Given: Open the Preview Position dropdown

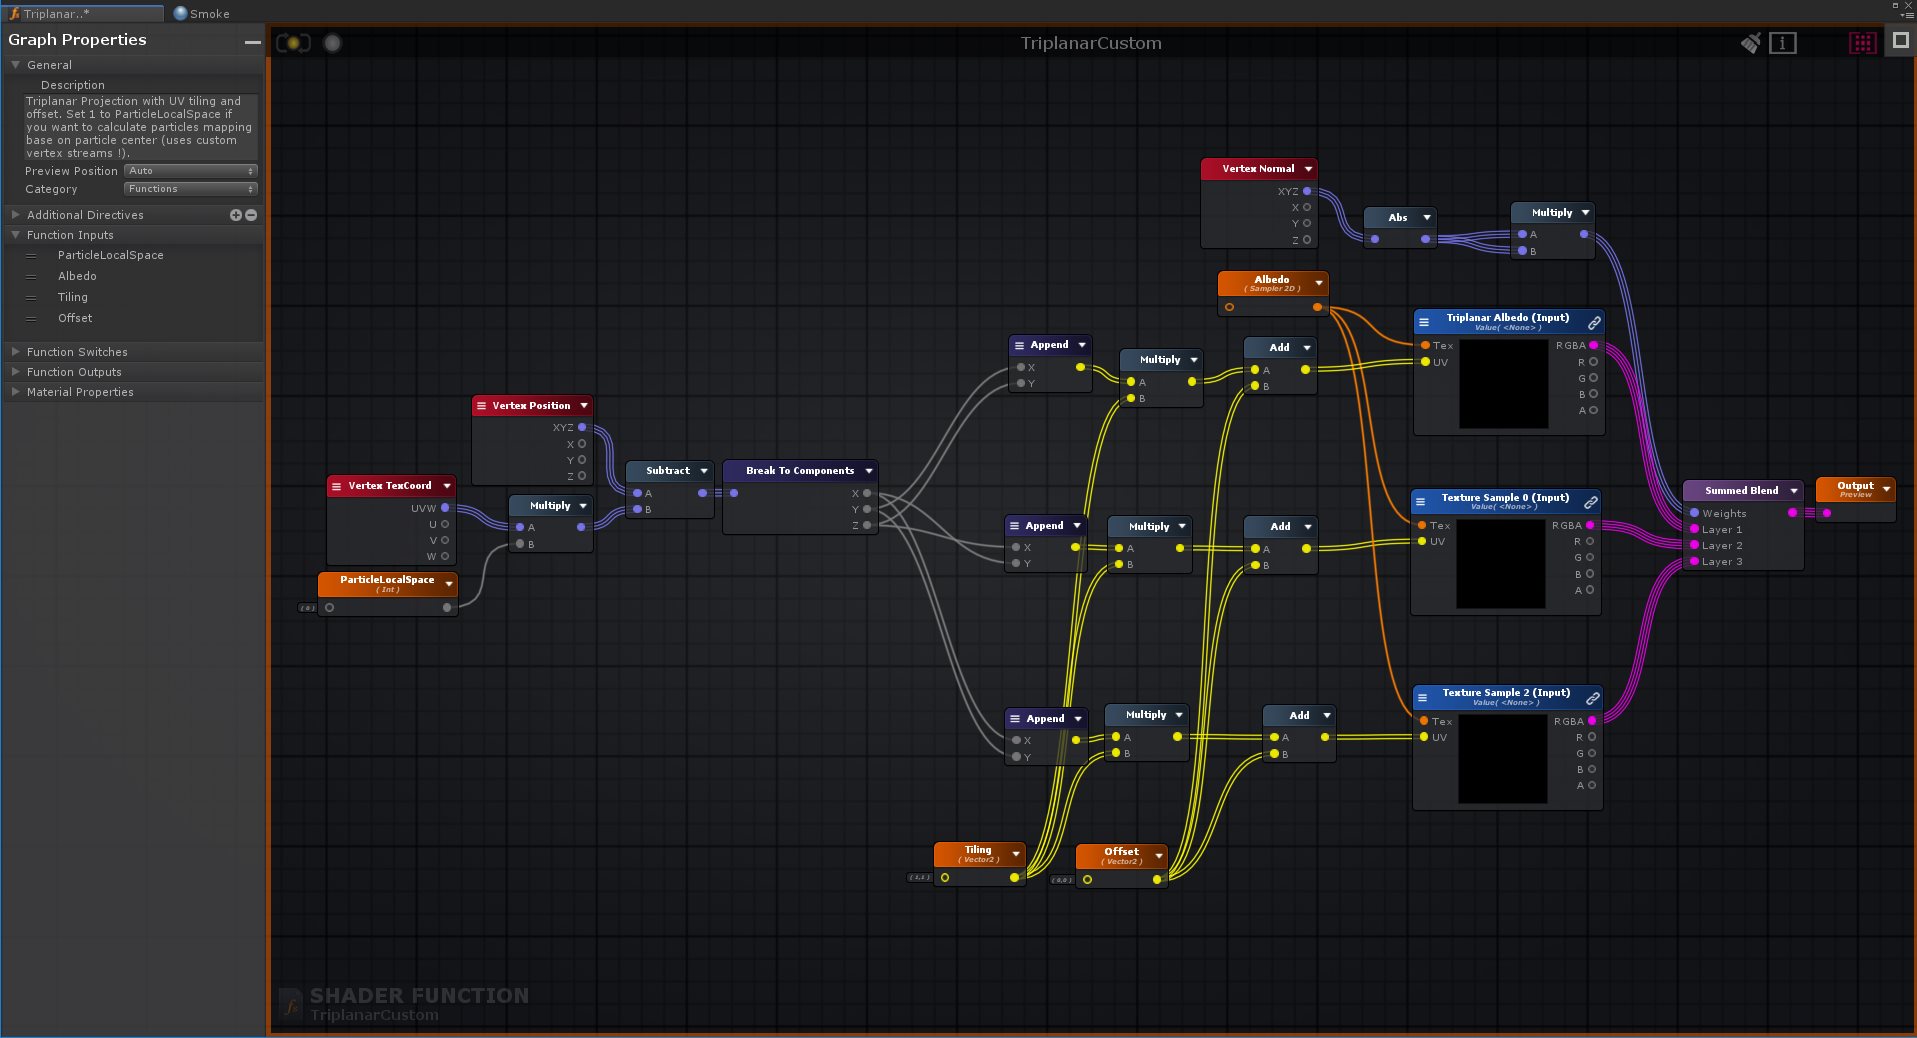Looking at the screenshot, I should [x=191, y=171].
